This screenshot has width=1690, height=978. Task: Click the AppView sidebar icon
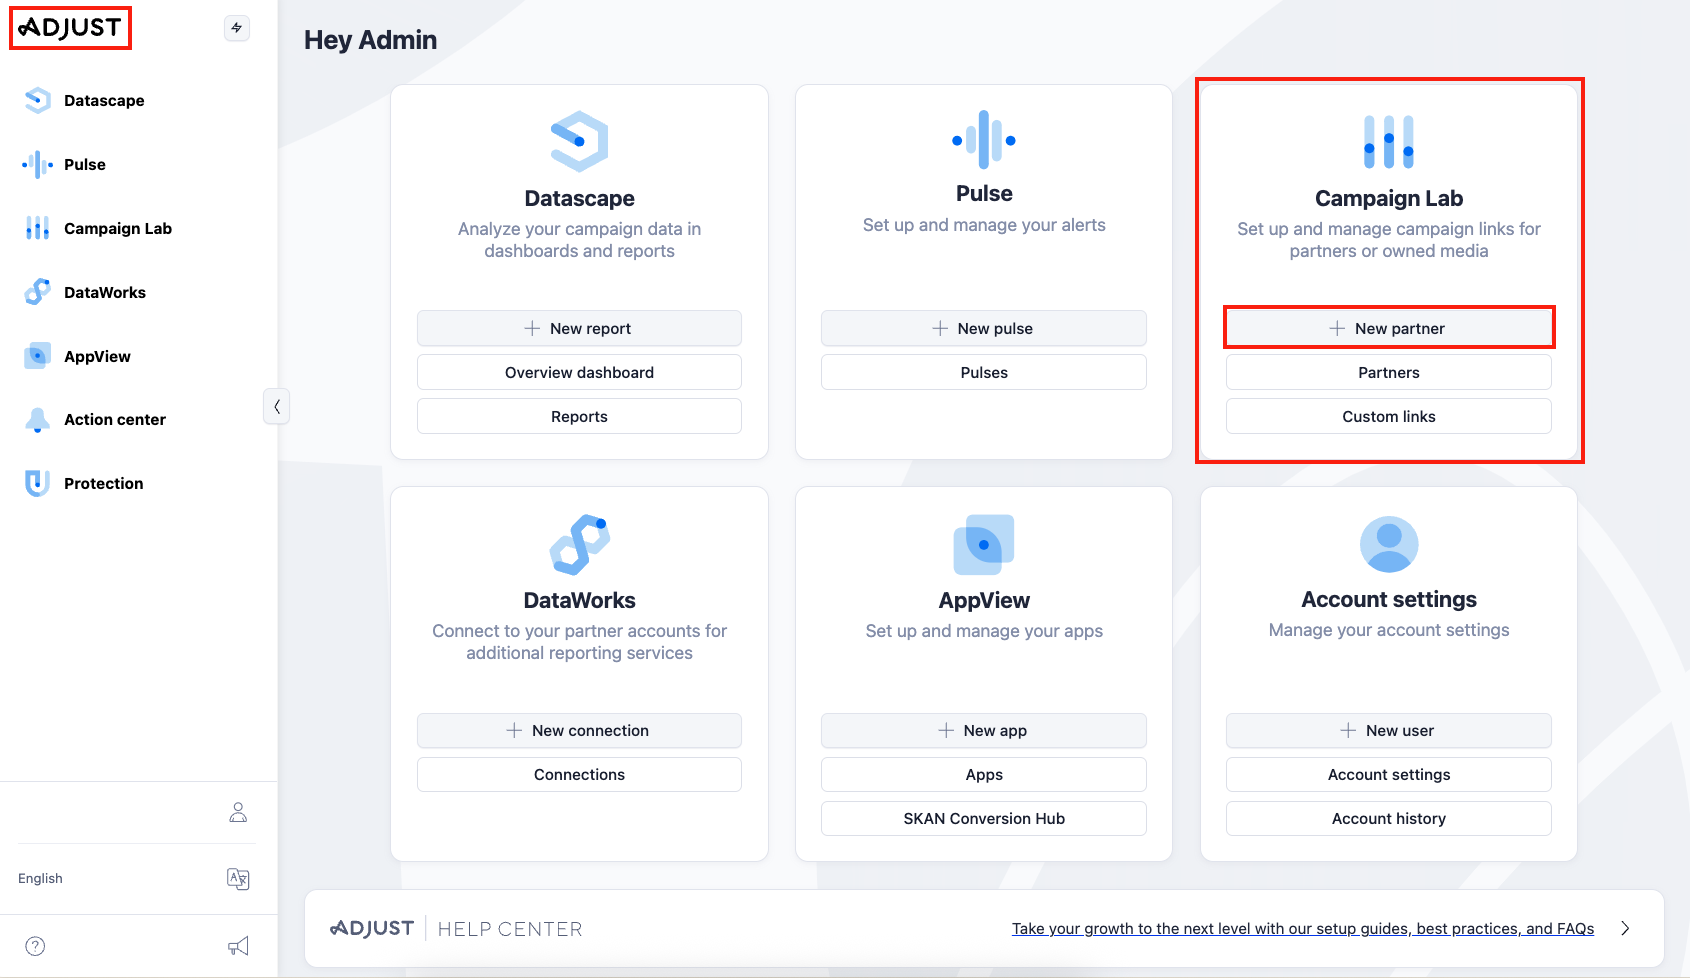point(38,356)
